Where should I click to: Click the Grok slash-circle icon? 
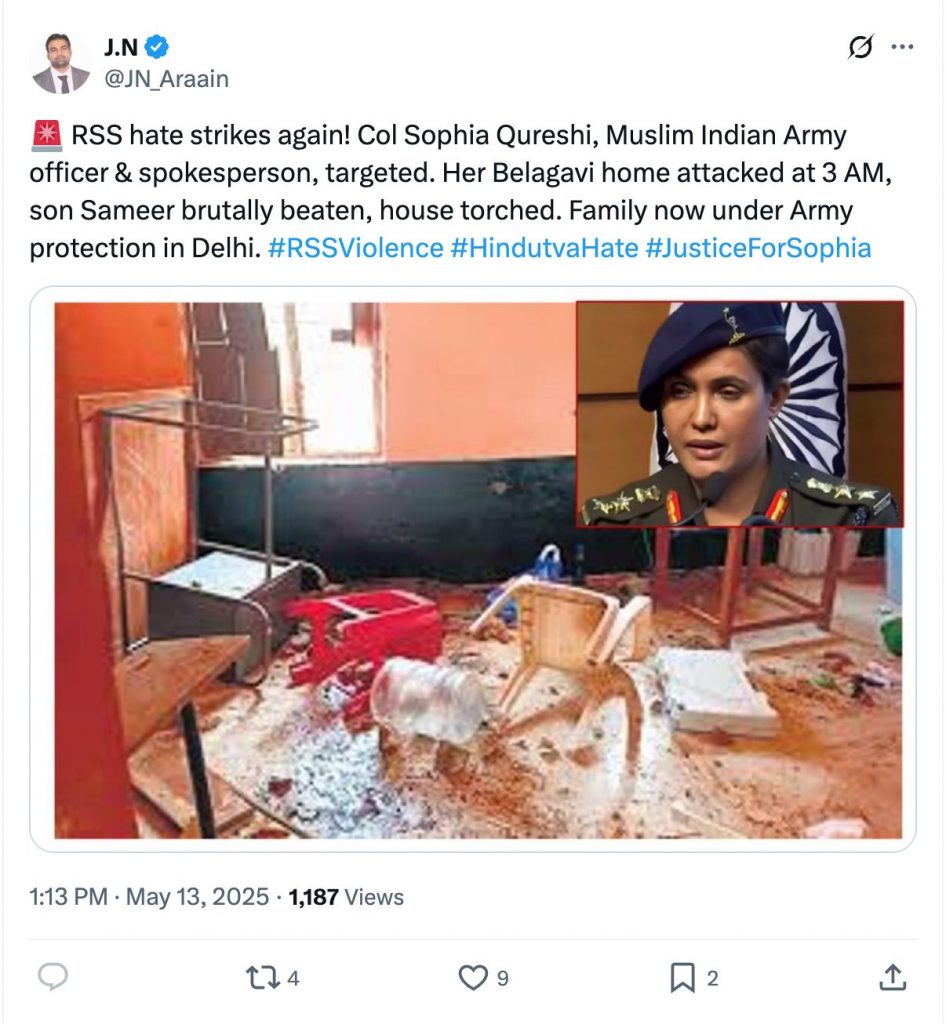859,47
